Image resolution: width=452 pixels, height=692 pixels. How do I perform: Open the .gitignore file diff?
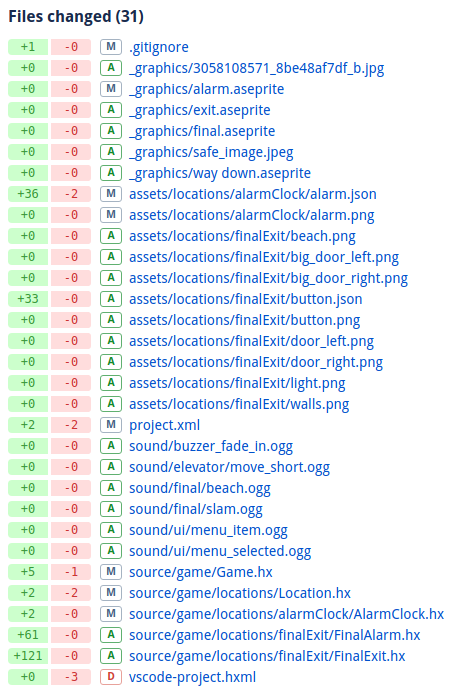(159, 47)
